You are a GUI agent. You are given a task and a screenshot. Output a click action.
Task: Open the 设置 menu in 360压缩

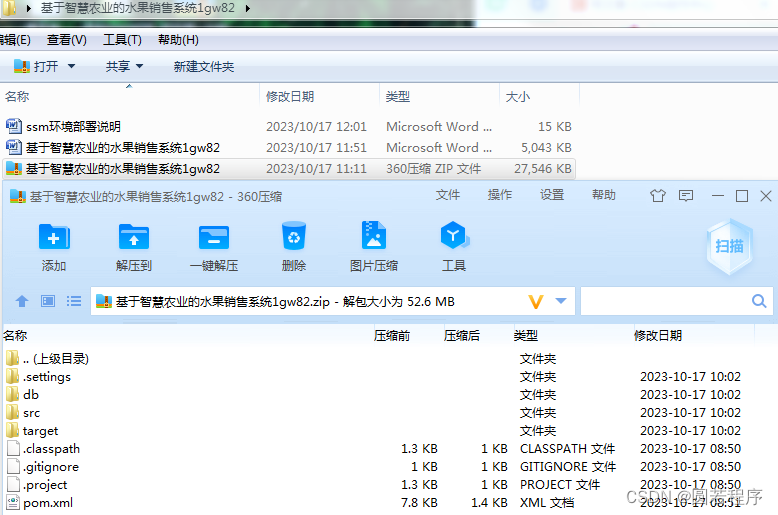[x=552, y=195]
